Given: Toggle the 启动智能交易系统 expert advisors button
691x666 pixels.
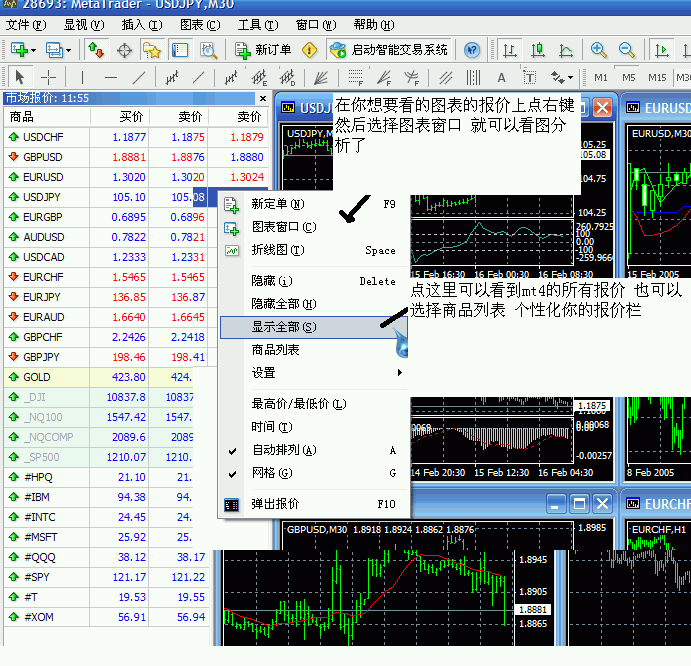Looking at the screenshot, I should click(389, 49).
